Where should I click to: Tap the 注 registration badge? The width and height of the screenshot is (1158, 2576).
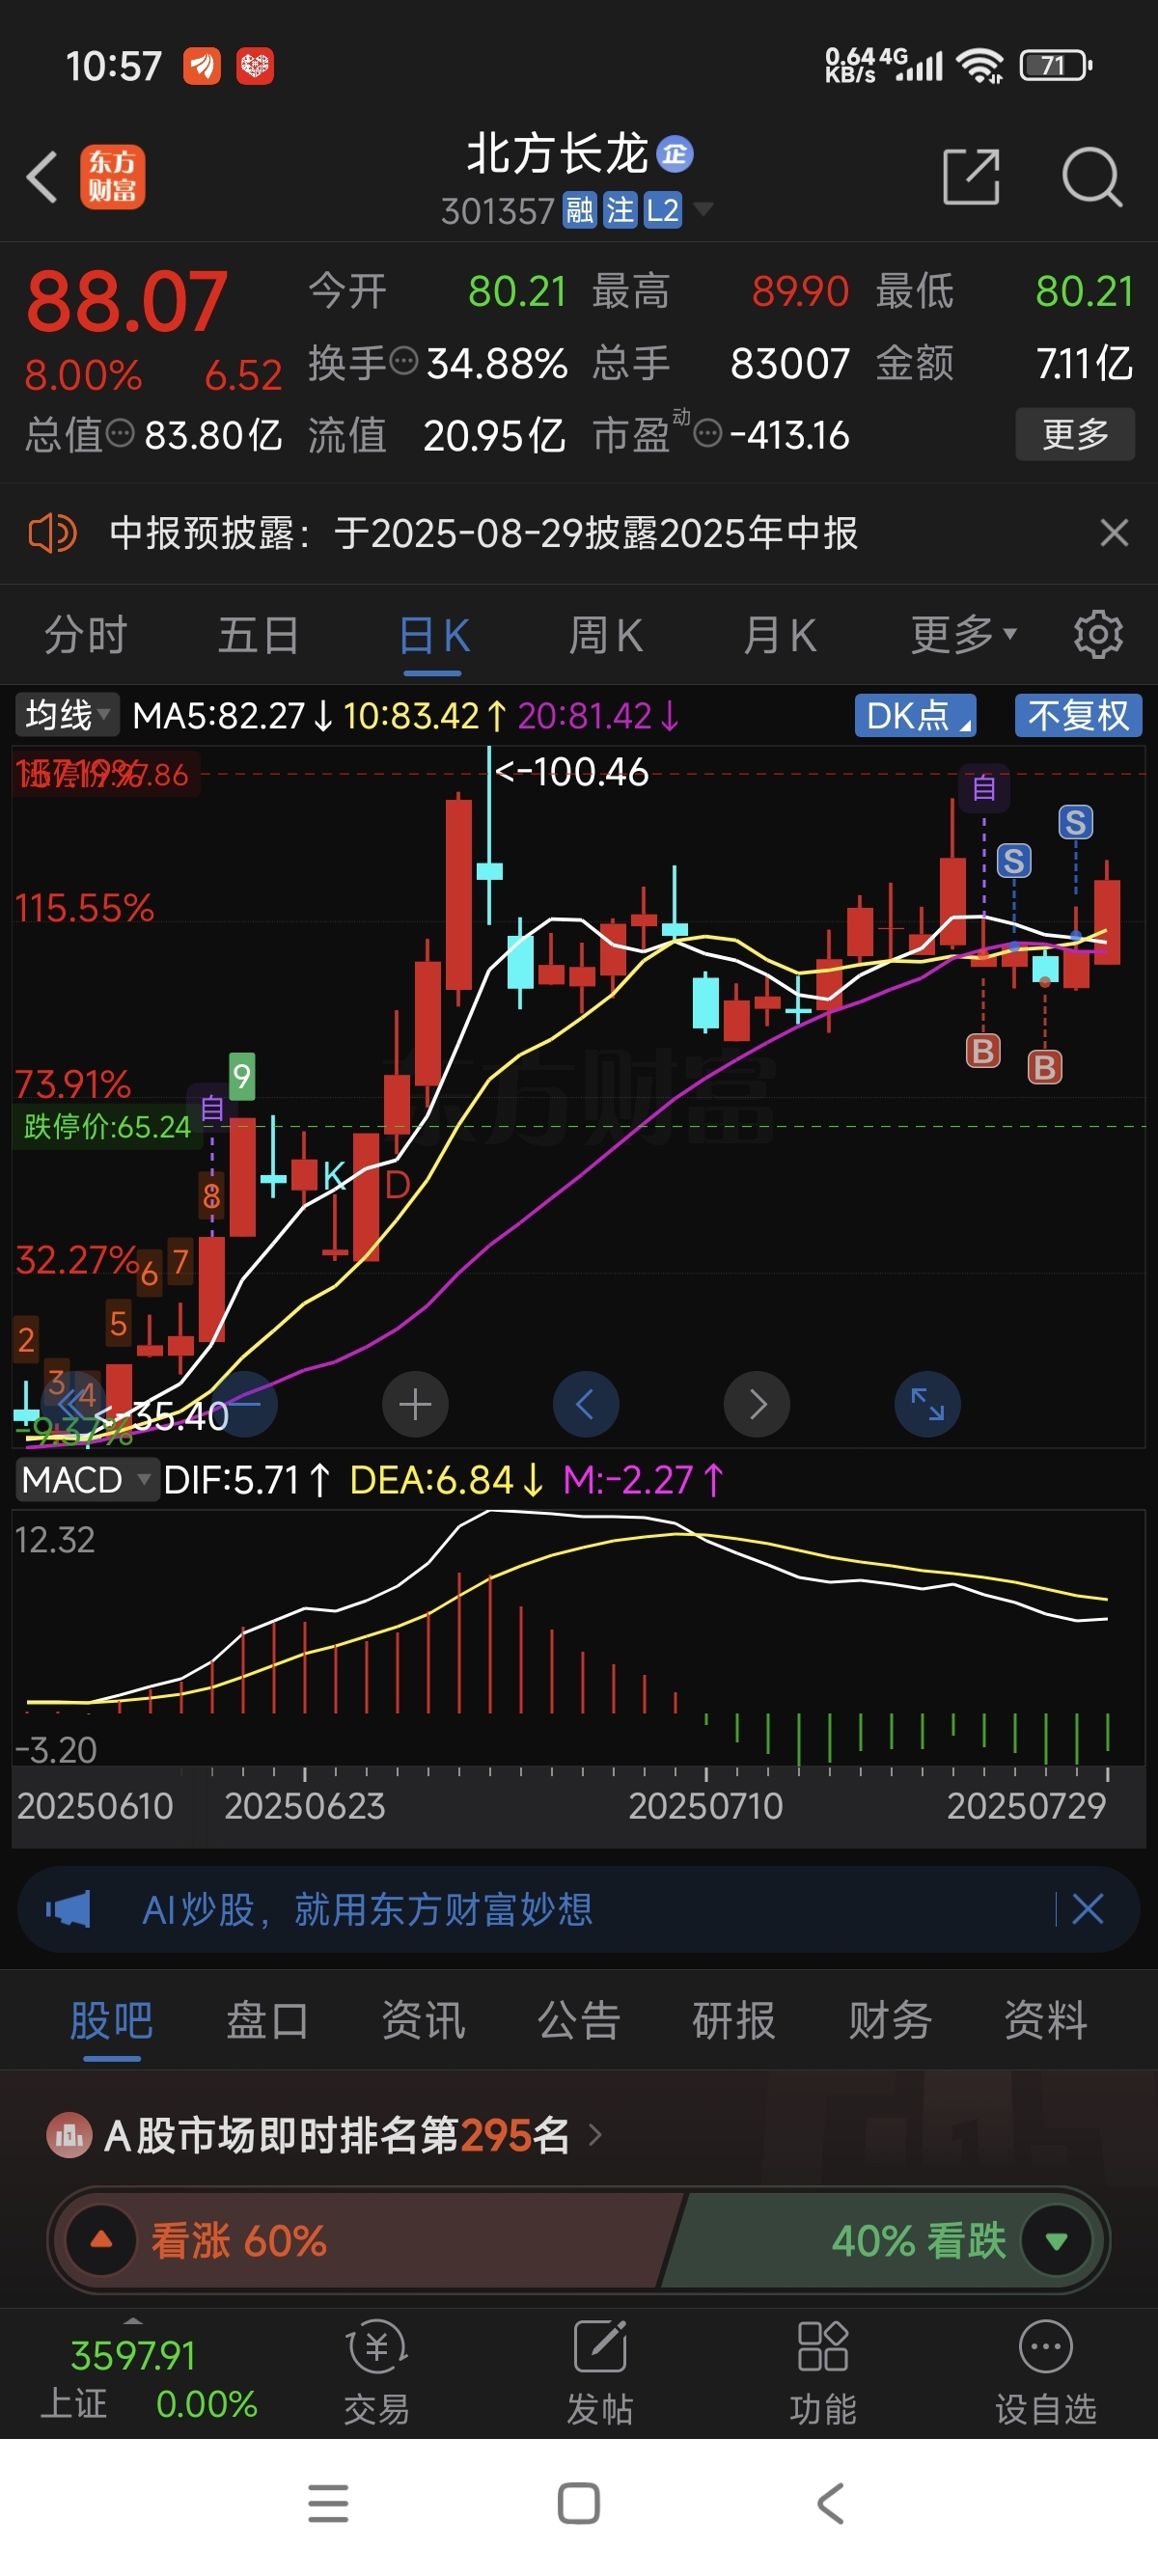tap(620, 210)
